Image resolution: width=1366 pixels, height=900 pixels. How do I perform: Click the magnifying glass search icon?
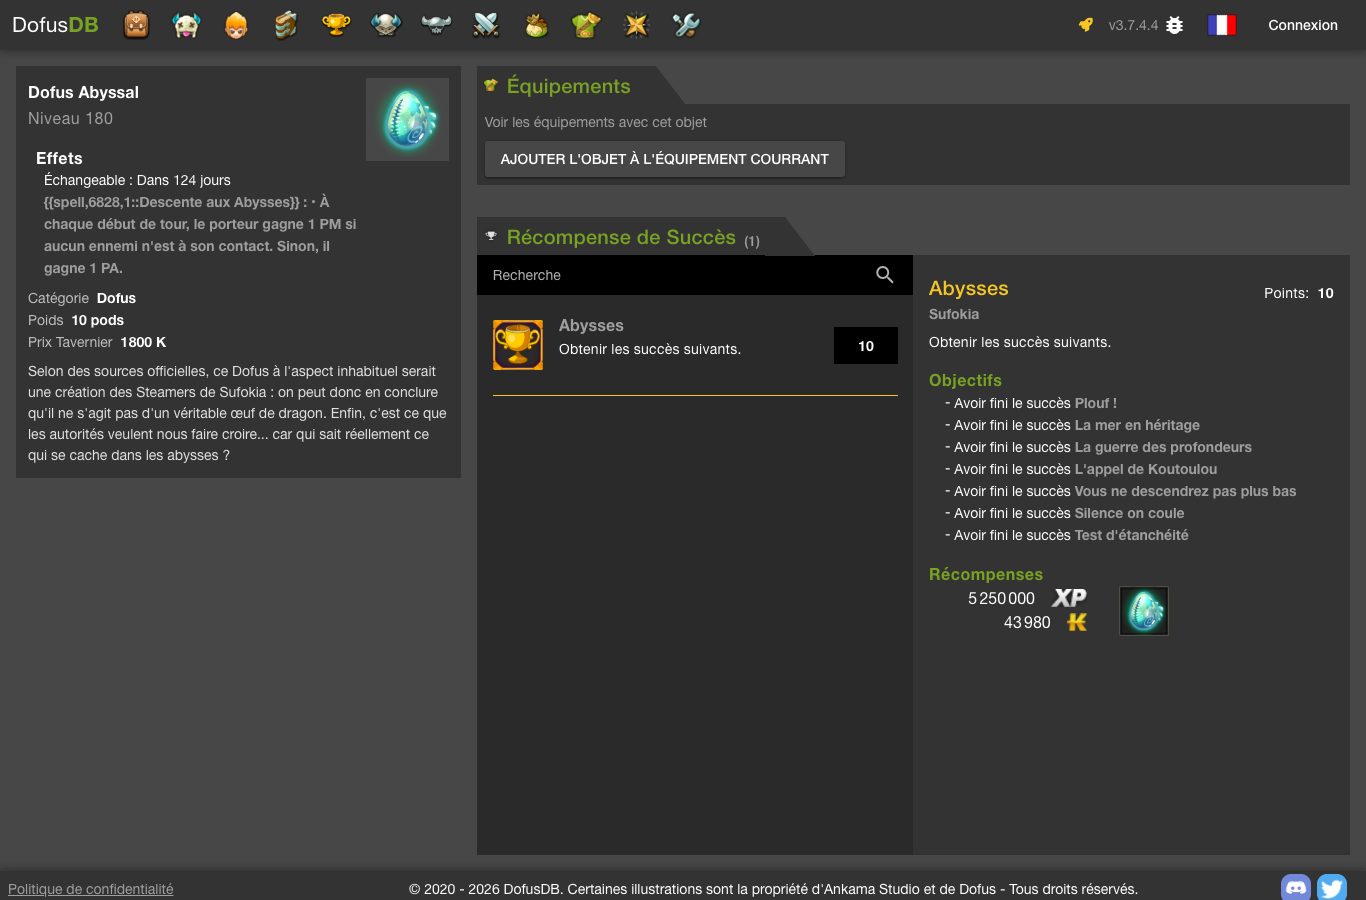(x=885, y=275)
